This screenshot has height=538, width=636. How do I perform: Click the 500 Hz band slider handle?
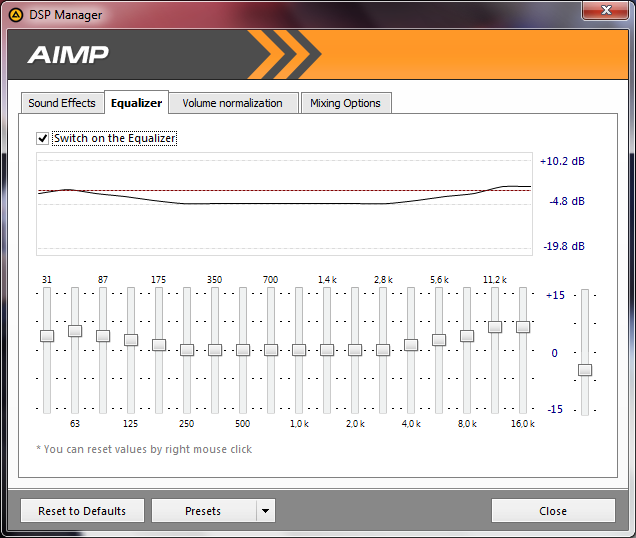tap(243, 350)
